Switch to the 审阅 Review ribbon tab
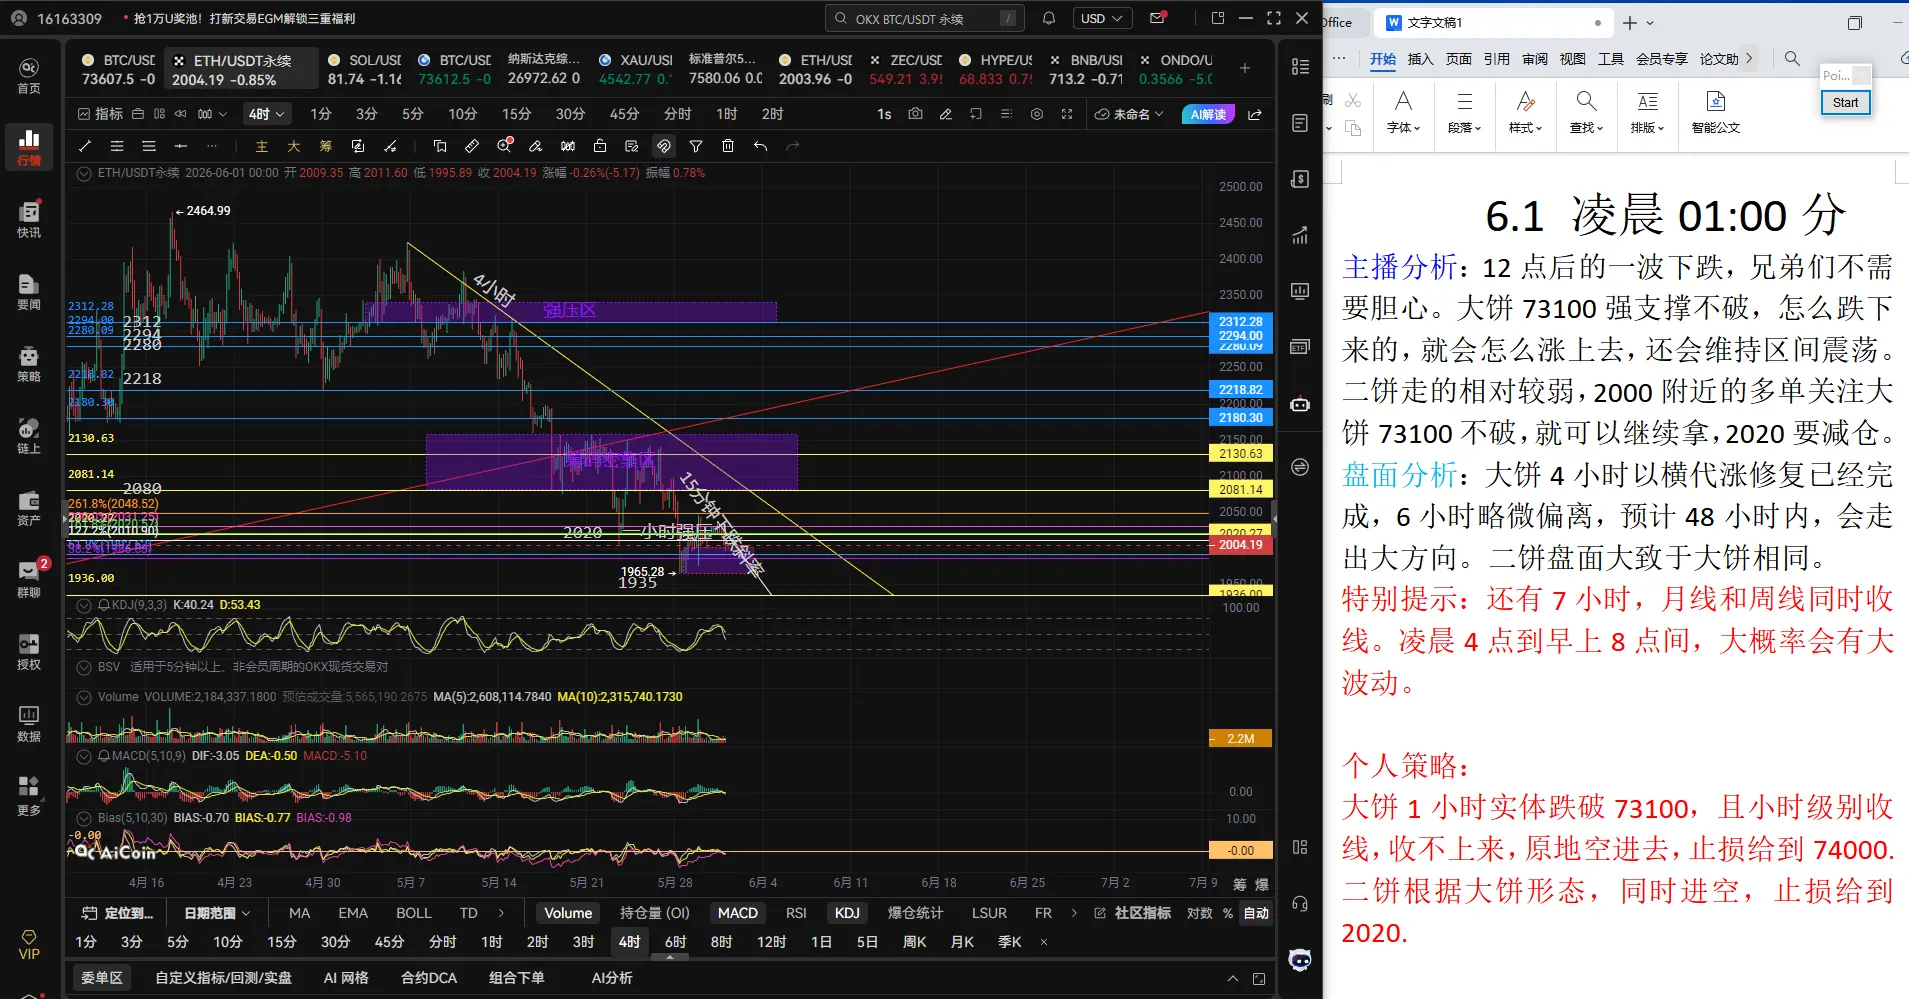The width and height of the screenshot is (1909, 999). 1535,59
